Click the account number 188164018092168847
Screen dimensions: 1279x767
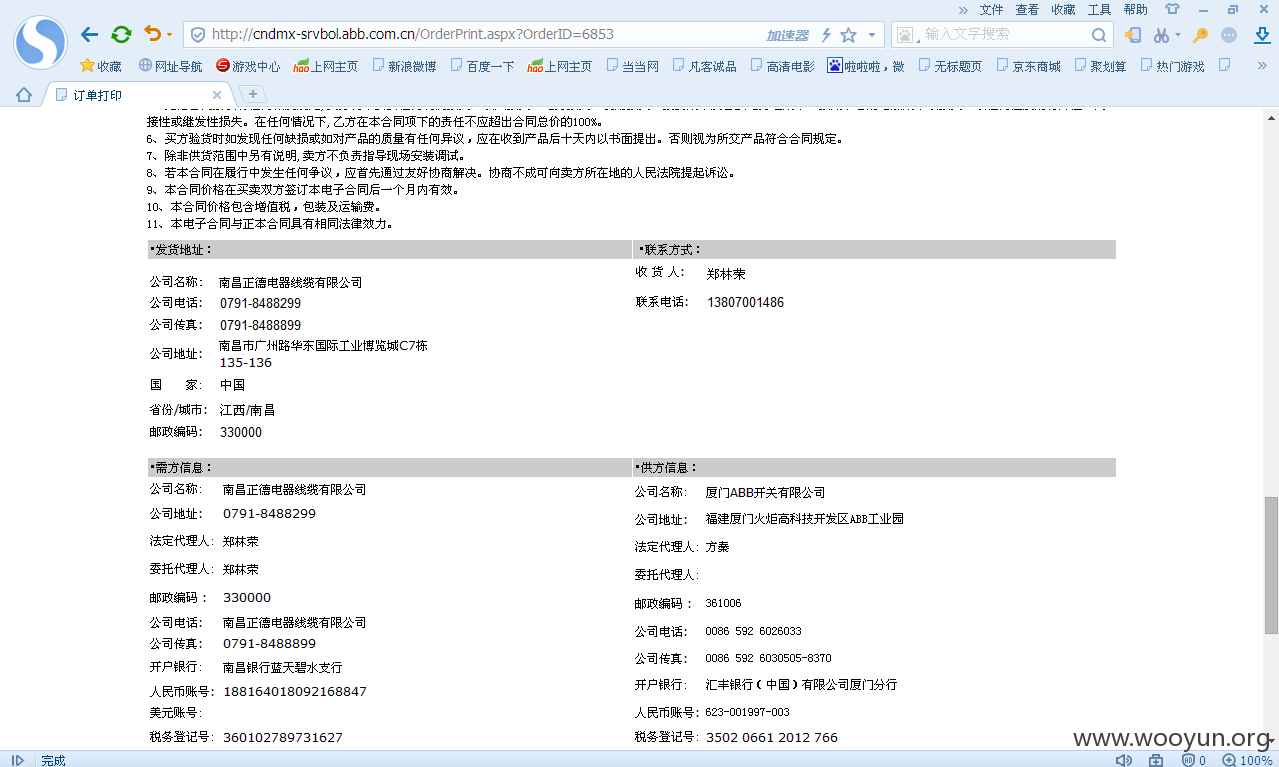click(x=295, y=691)
